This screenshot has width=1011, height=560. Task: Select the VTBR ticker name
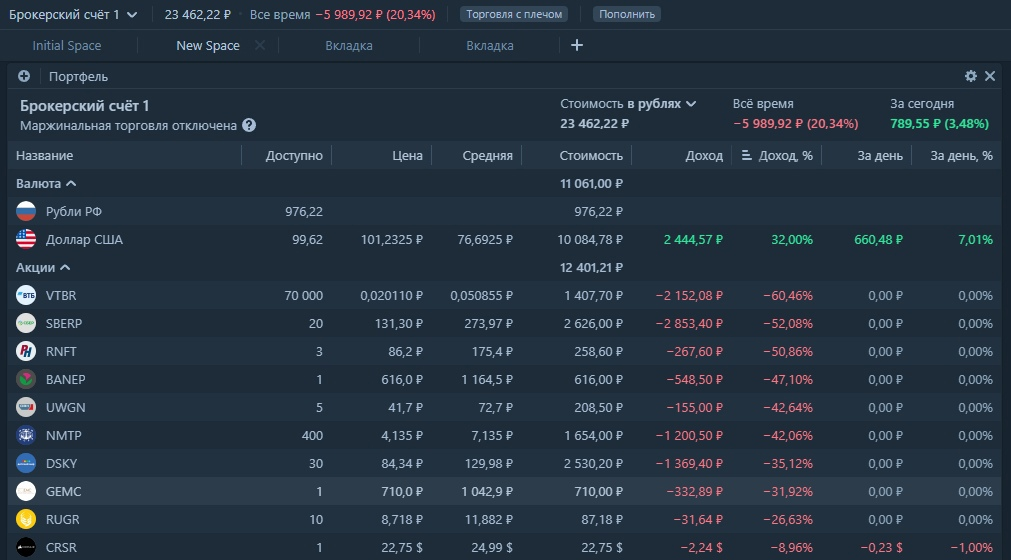coord(61,296)
